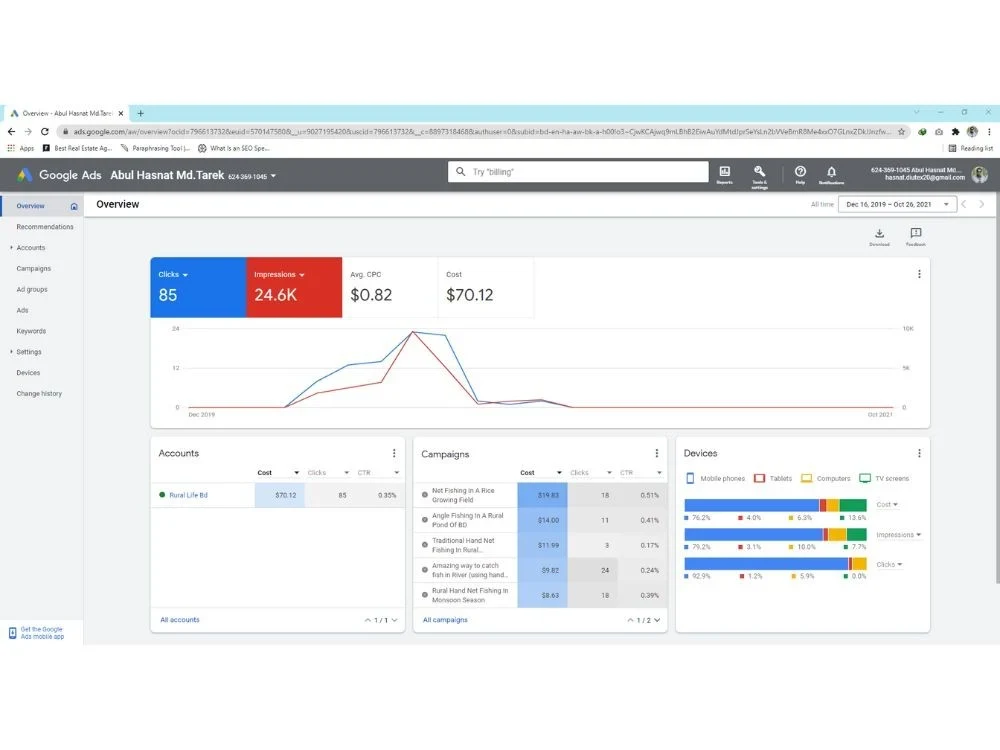The height and width of the screenshot is (750, 1000).
Task: Open Devices Cost metric dropdown
Action: pos(886,504)
